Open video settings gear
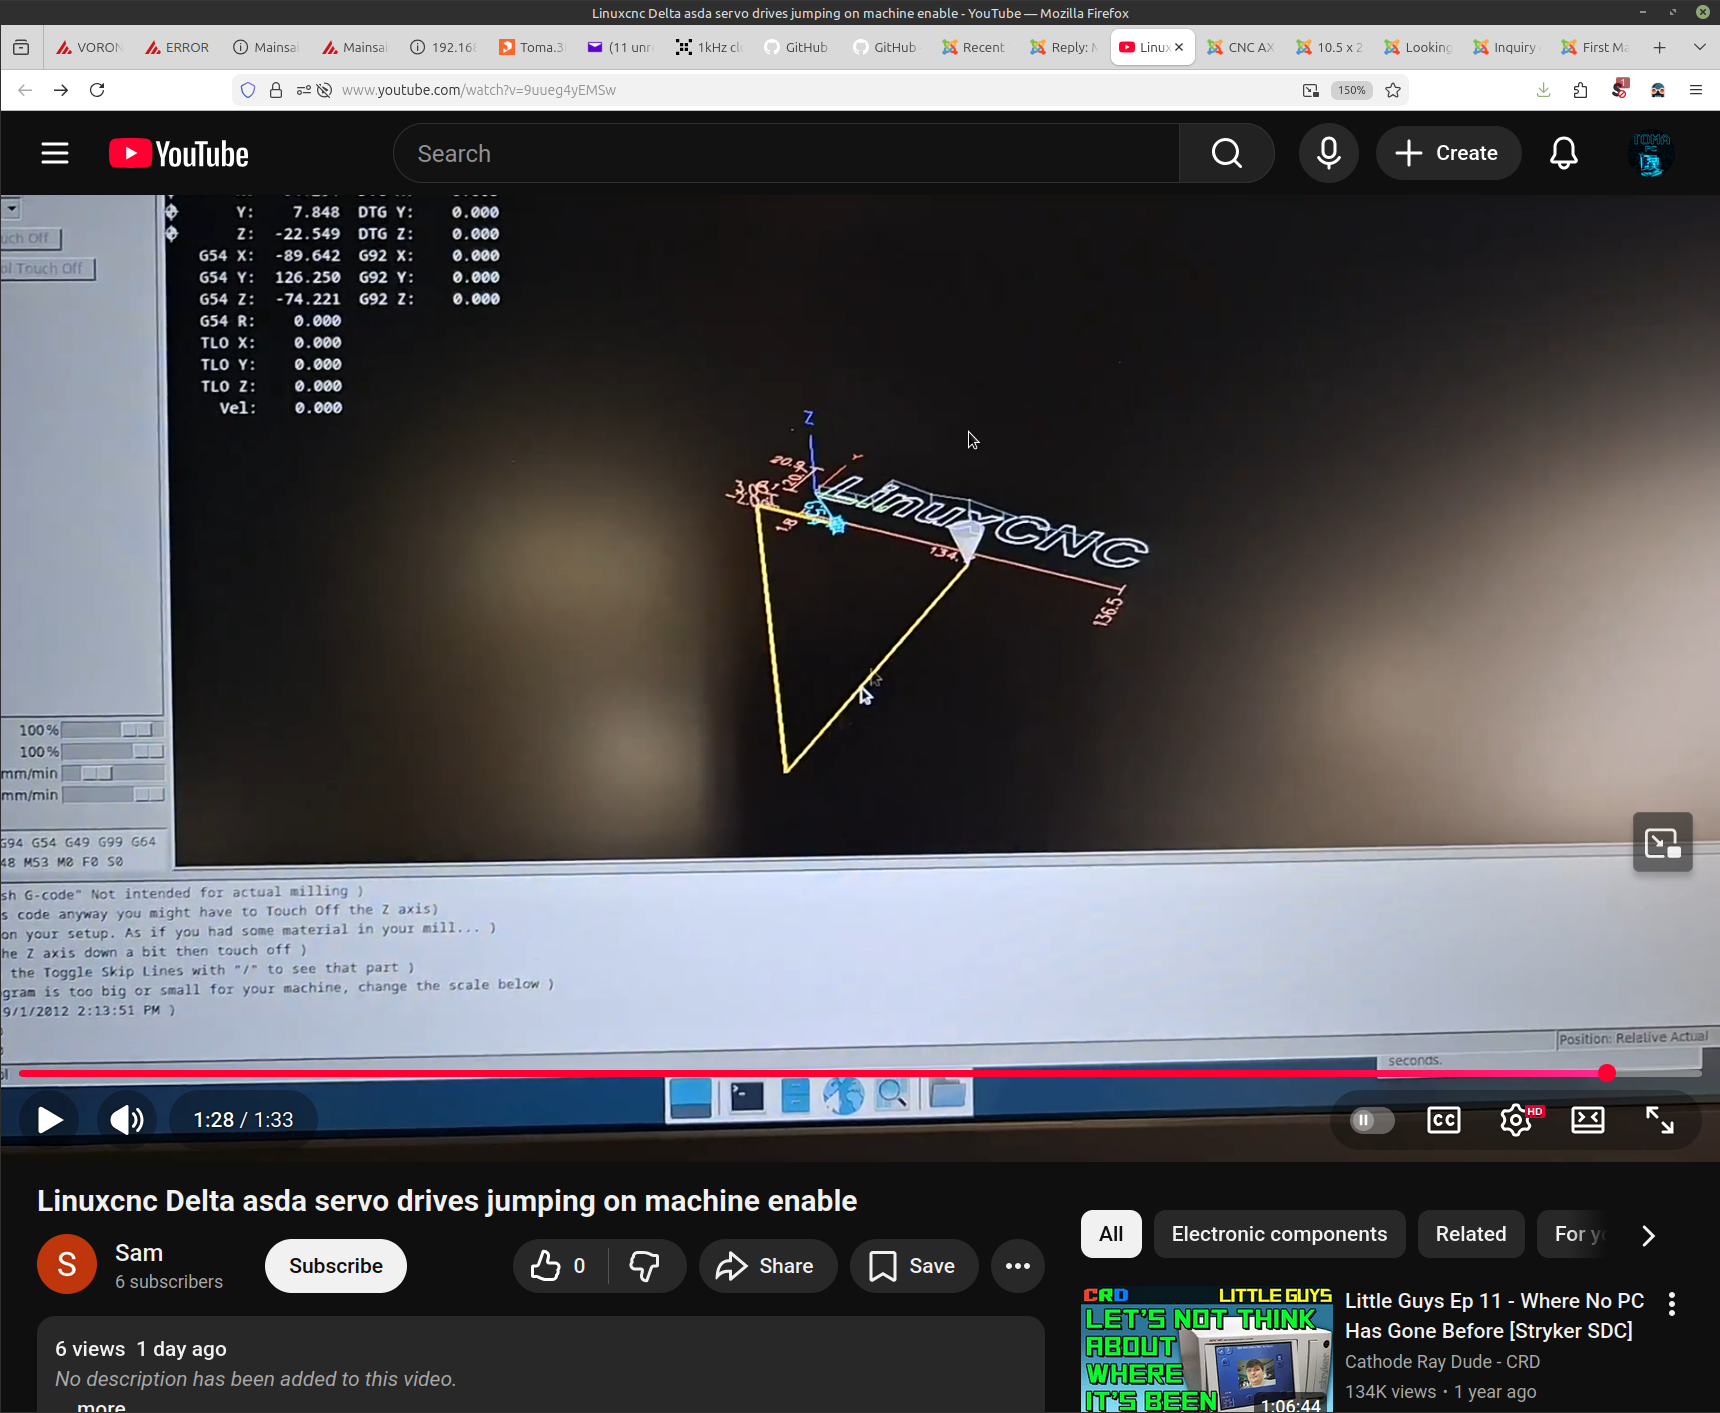1720x1413 pixels. (1516, 1120)
